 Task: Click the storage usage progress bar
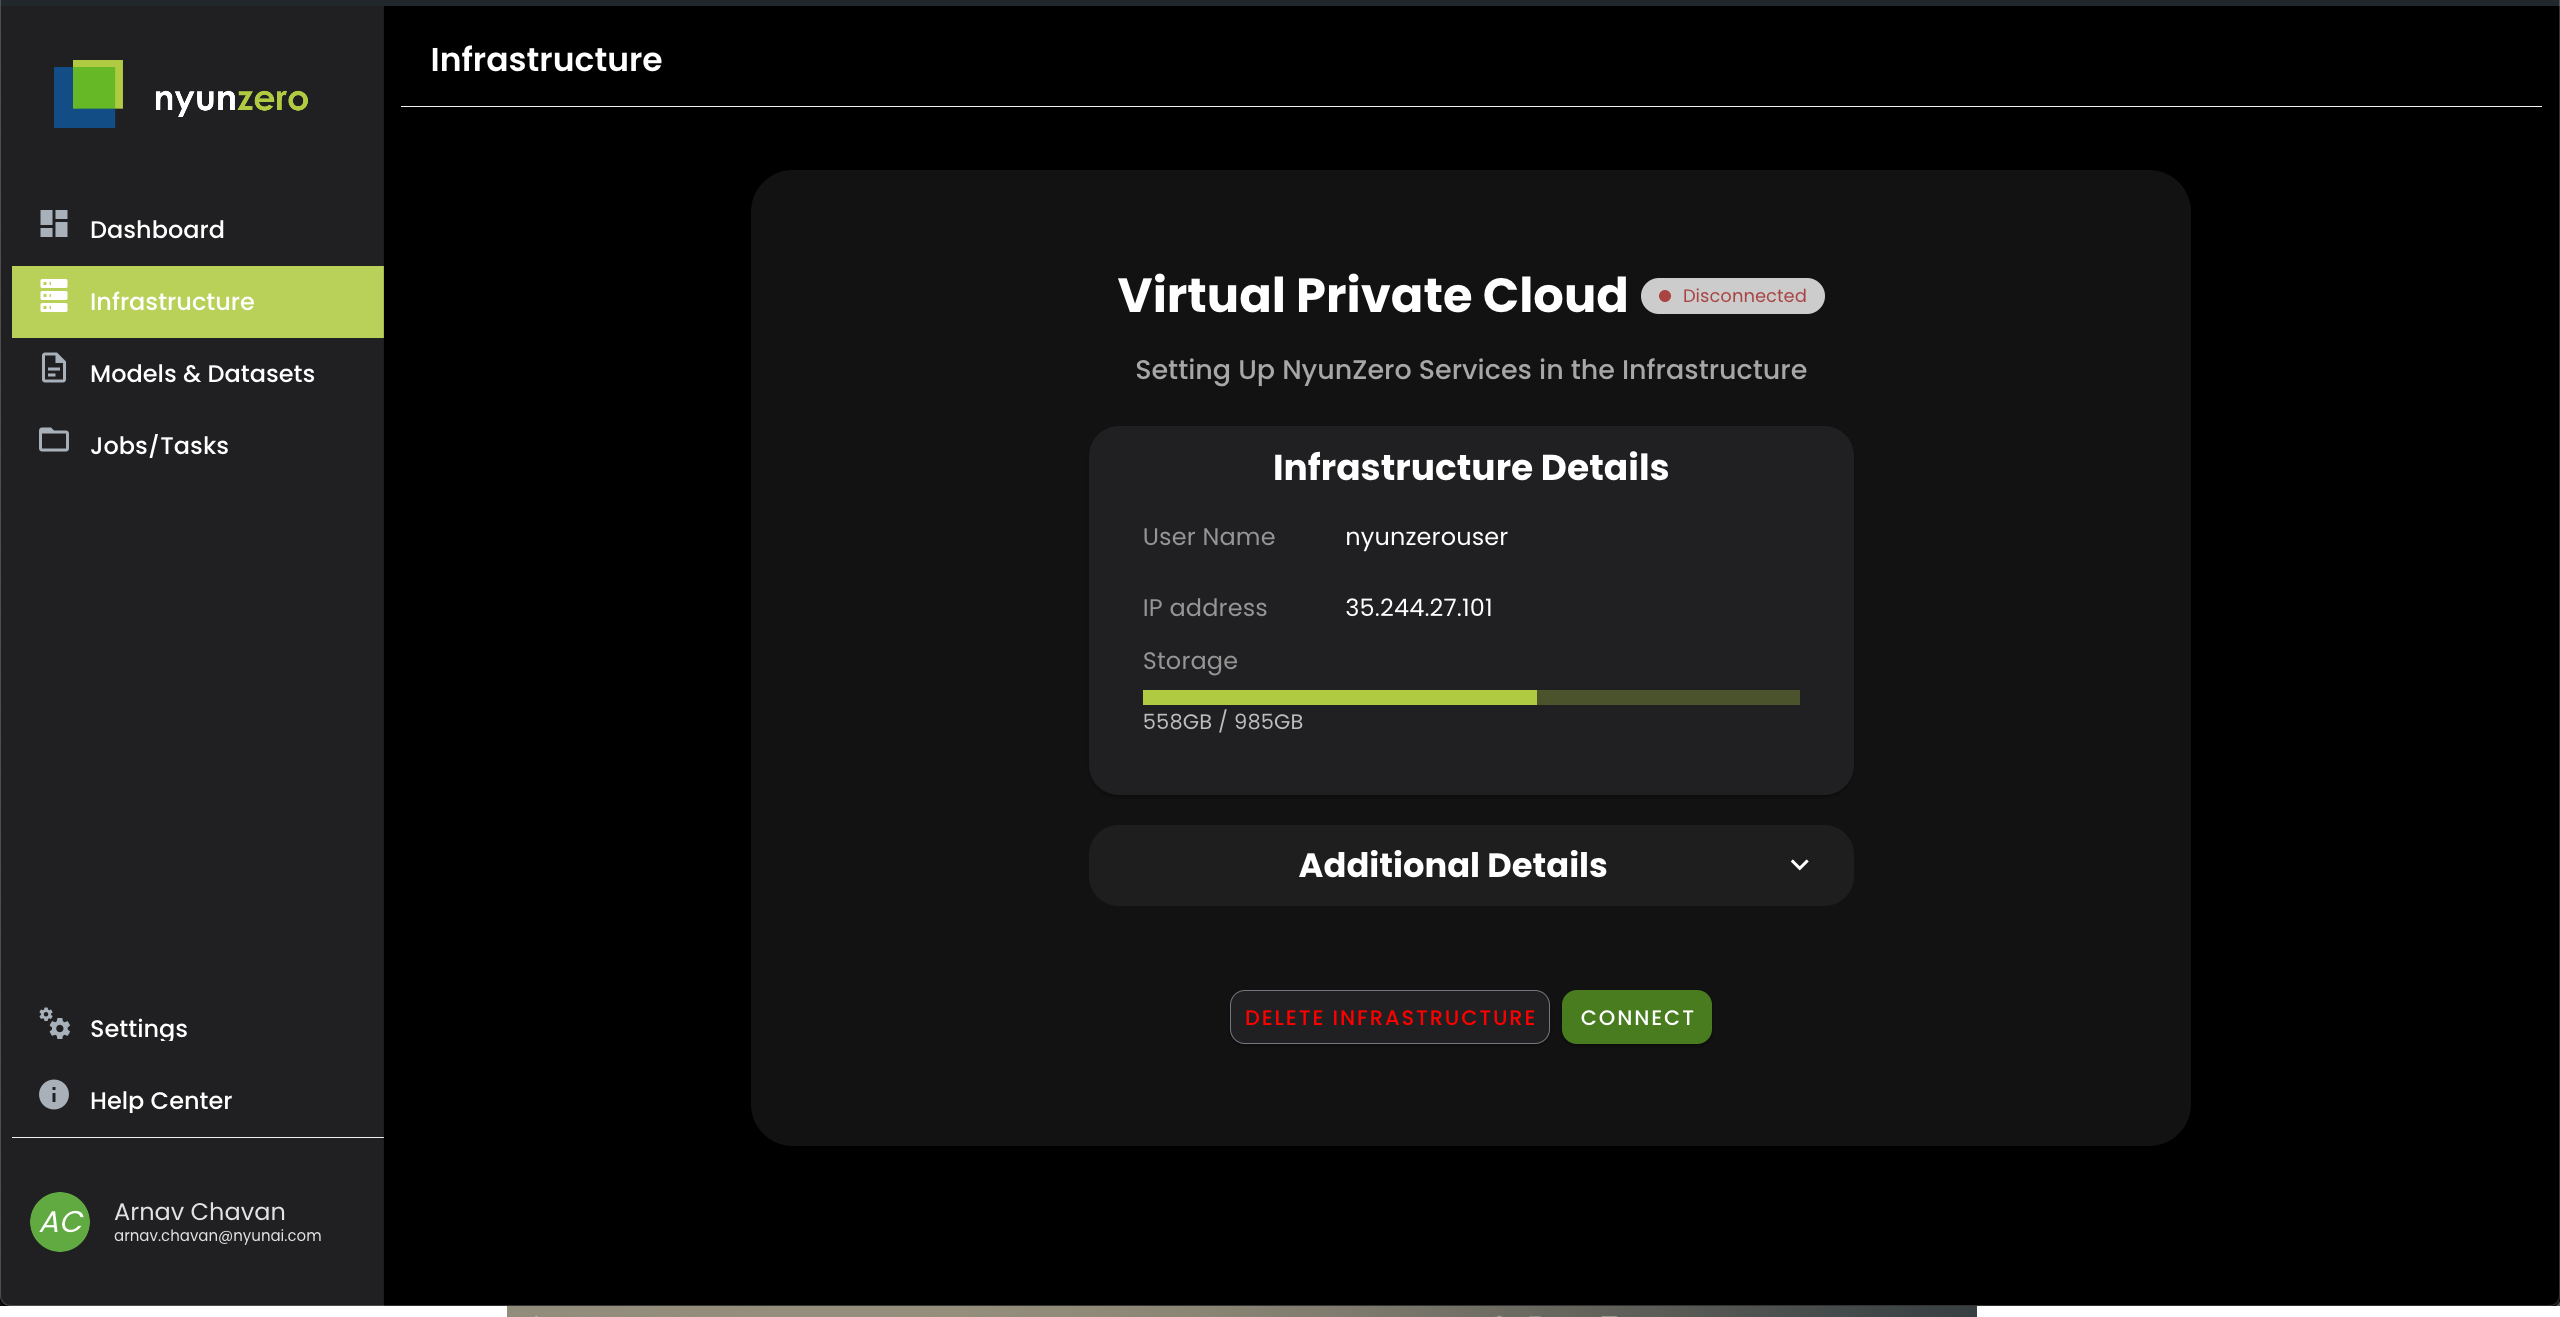tap(1470, 698)
